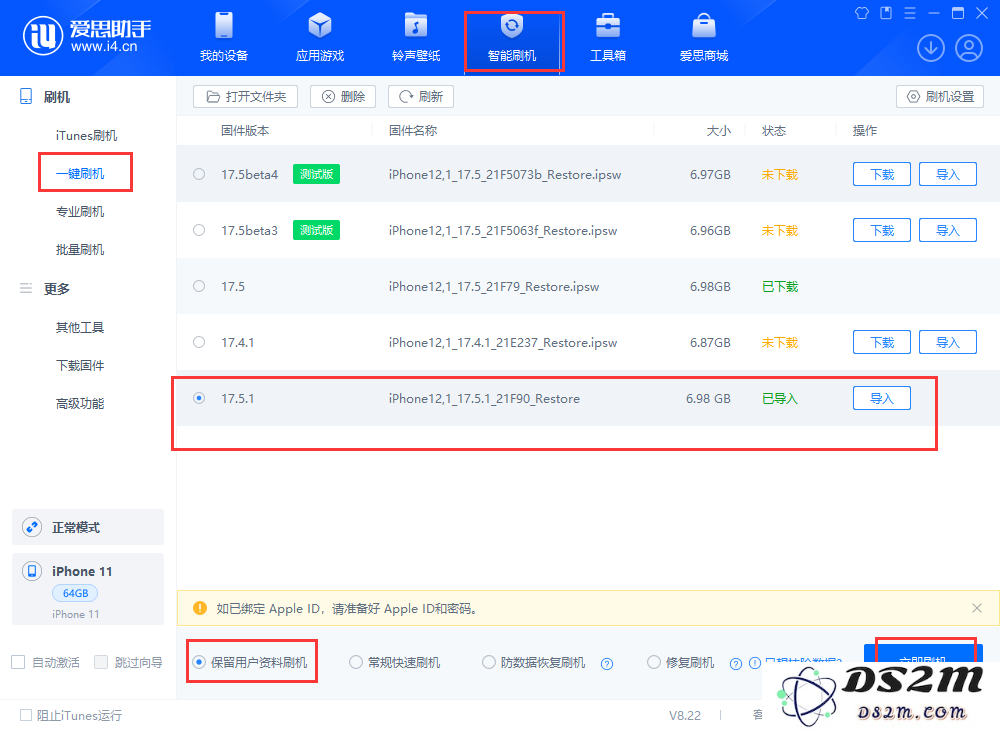Click the 固件版本 column header
The width and height of the screenshot is (1000, 730).
click(x=245, y=131)
